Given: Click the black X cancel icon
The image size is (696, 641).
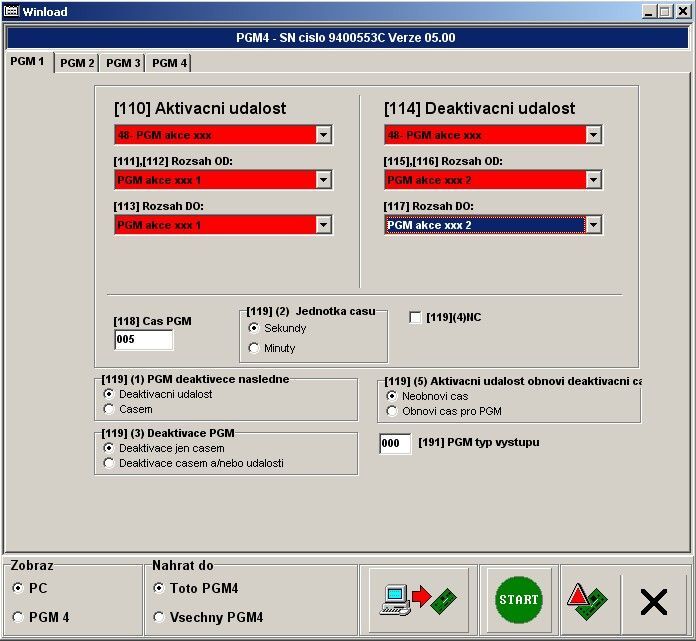Looking at the screenshot, I should click(x=653, y=600).
